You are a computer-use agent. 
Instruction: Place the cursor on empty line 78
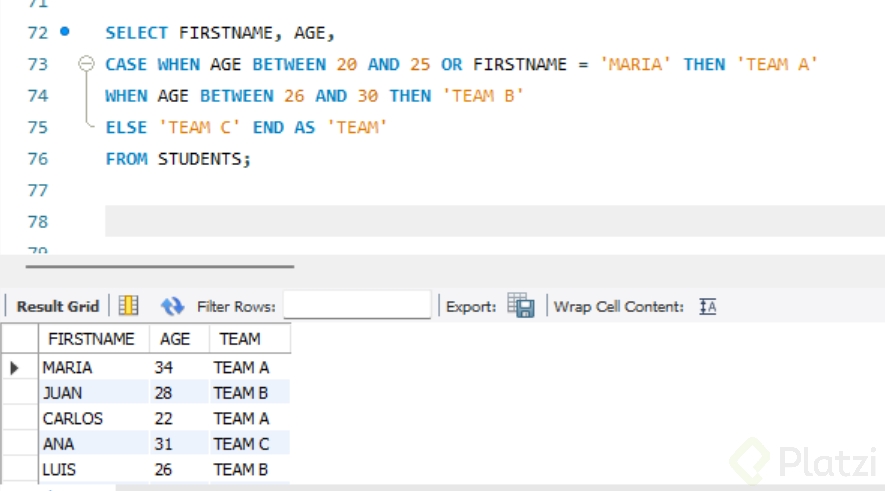pyautogui.click(x=400, y=221)
